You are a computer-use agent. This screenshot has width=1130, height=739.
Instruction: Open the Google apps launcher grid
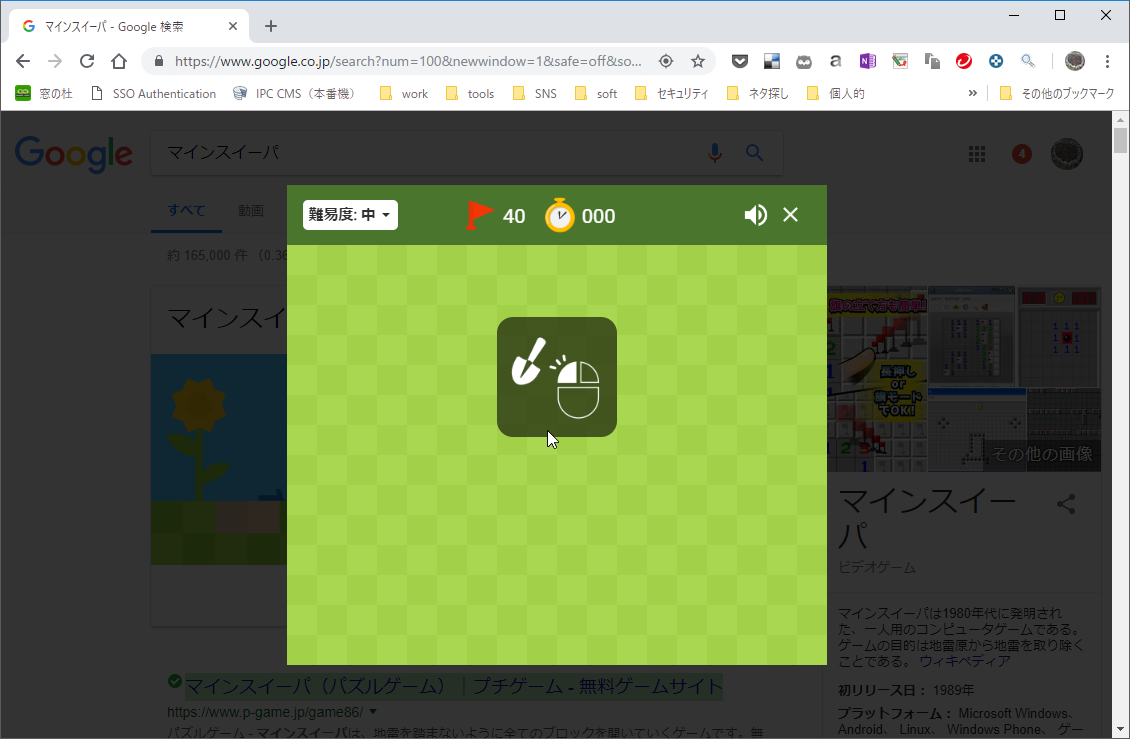(x=976, y=153)
